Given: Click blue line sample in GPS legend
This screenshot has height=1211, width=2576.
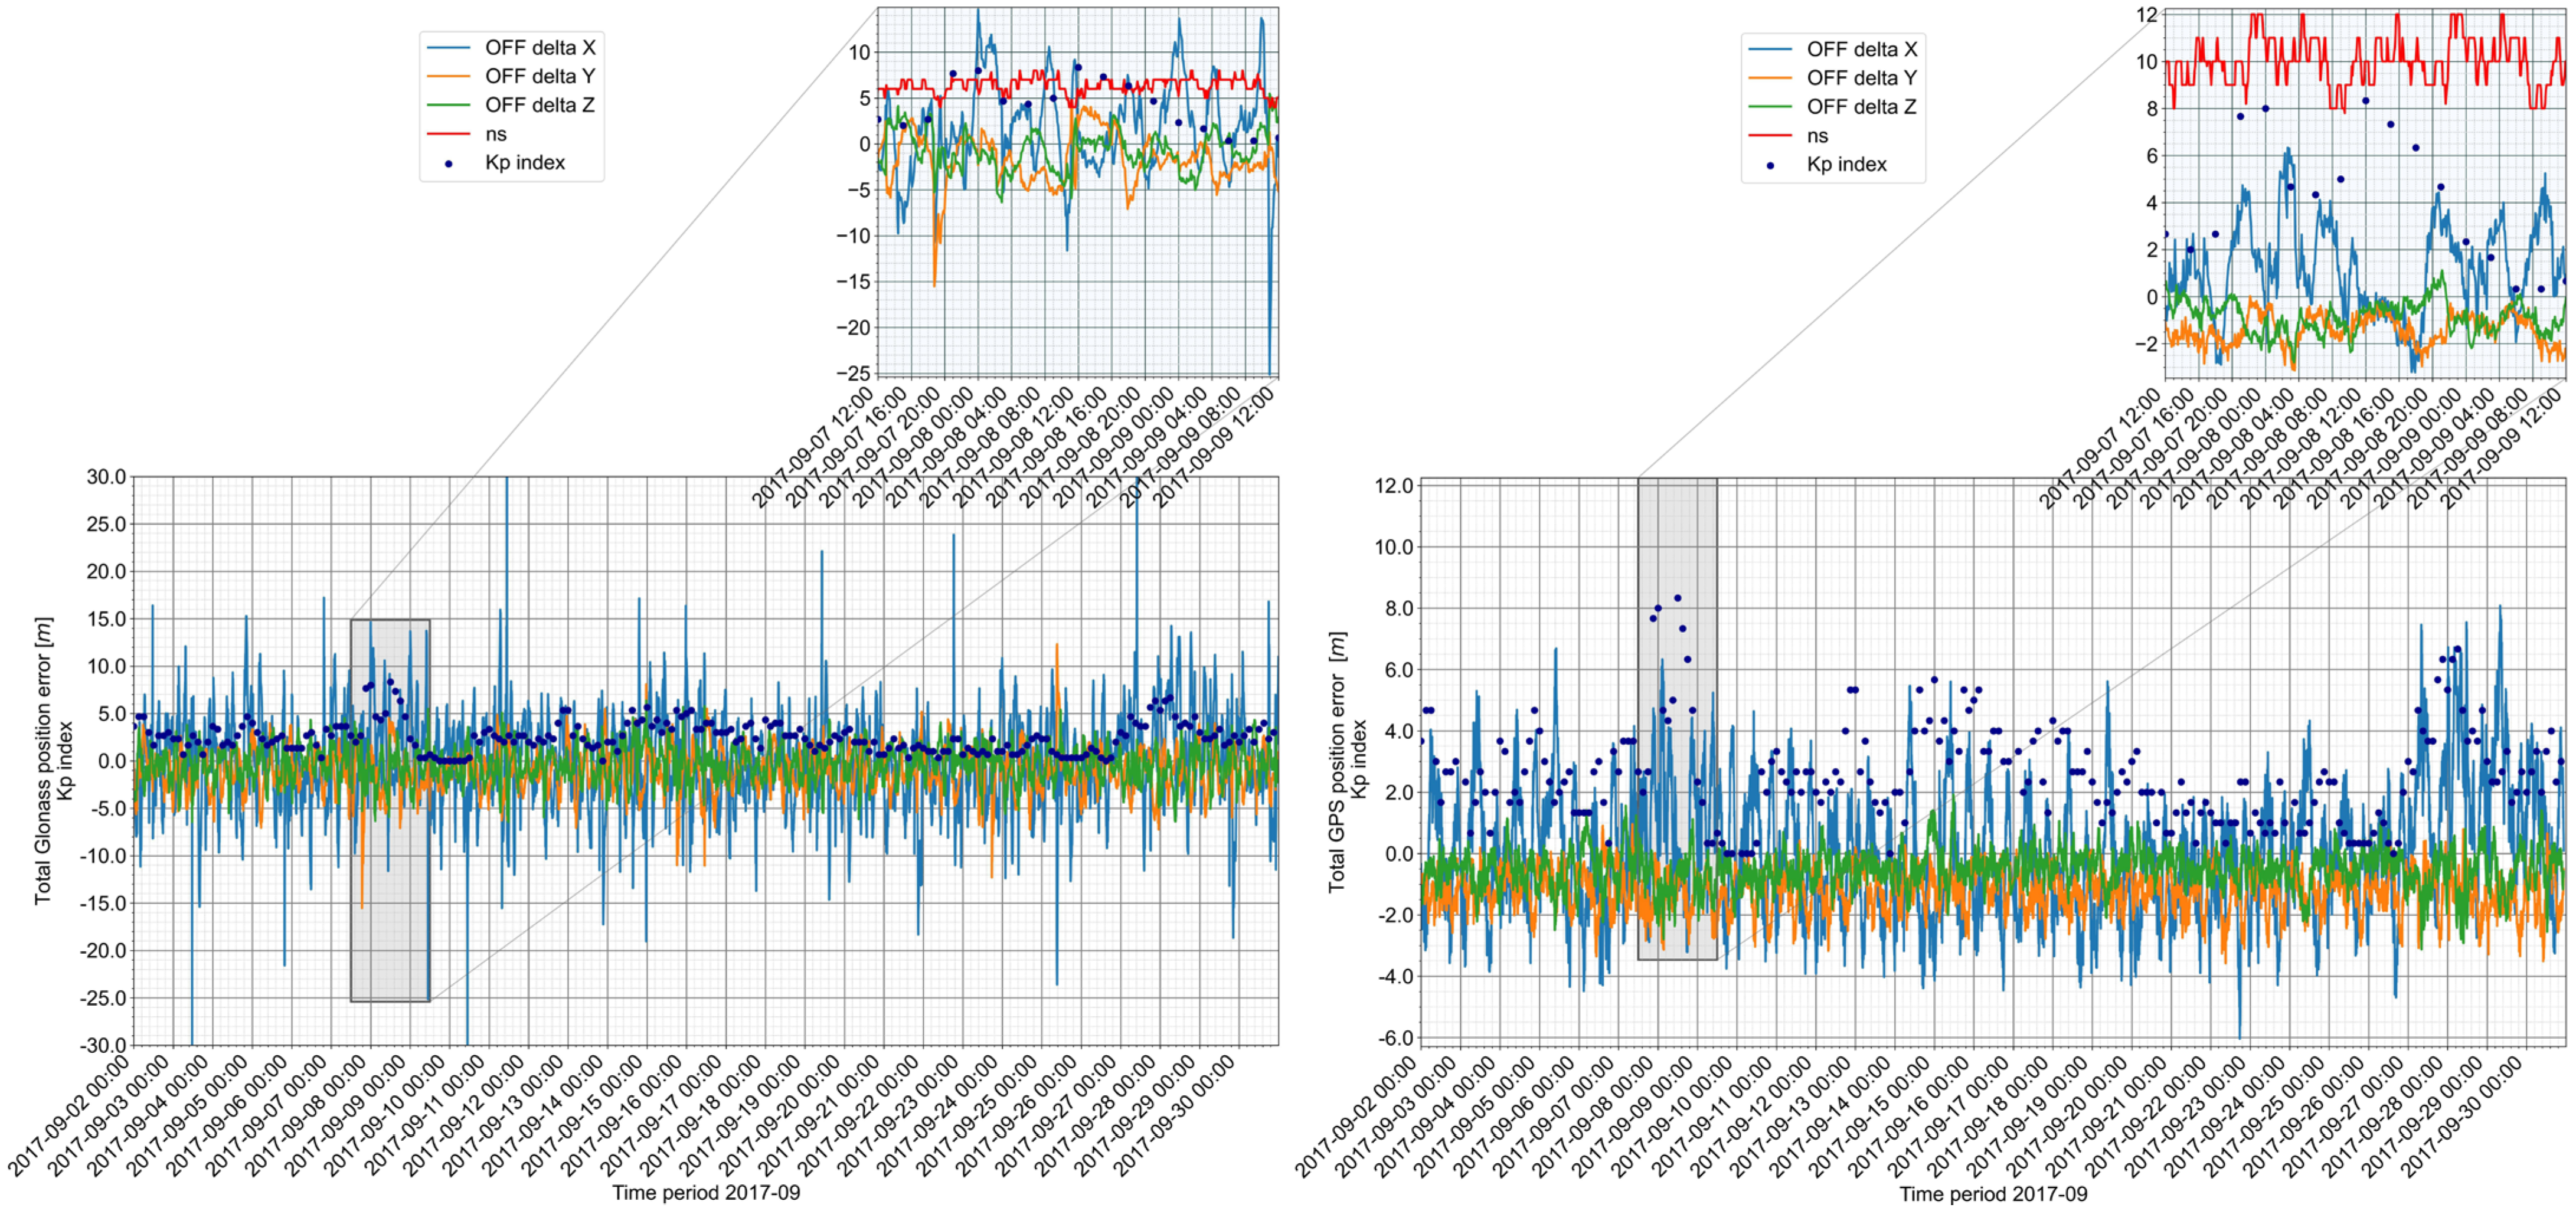Looking at the screenshot, I should pos(1770,49).
